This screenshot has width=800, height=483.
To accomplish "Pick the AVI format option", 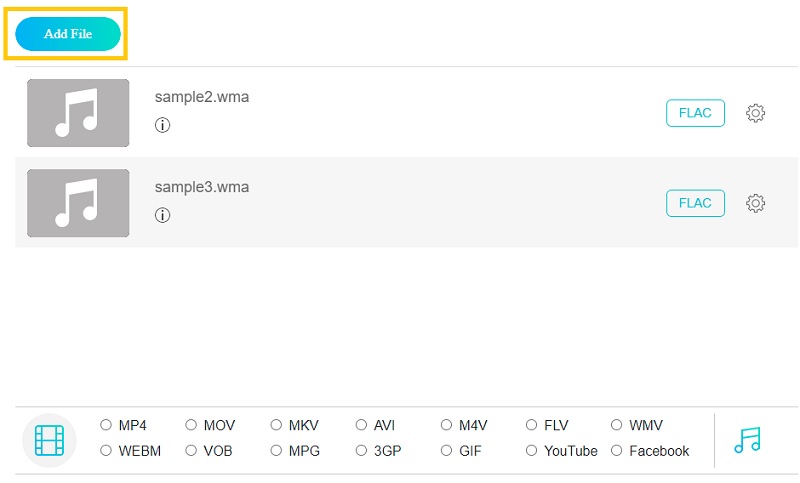I will click(361, 425).
